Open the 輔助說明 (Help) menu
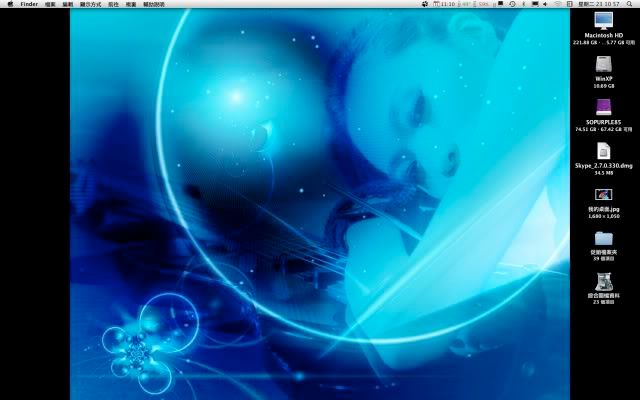 pyautogui.click(x=161, y=4)
